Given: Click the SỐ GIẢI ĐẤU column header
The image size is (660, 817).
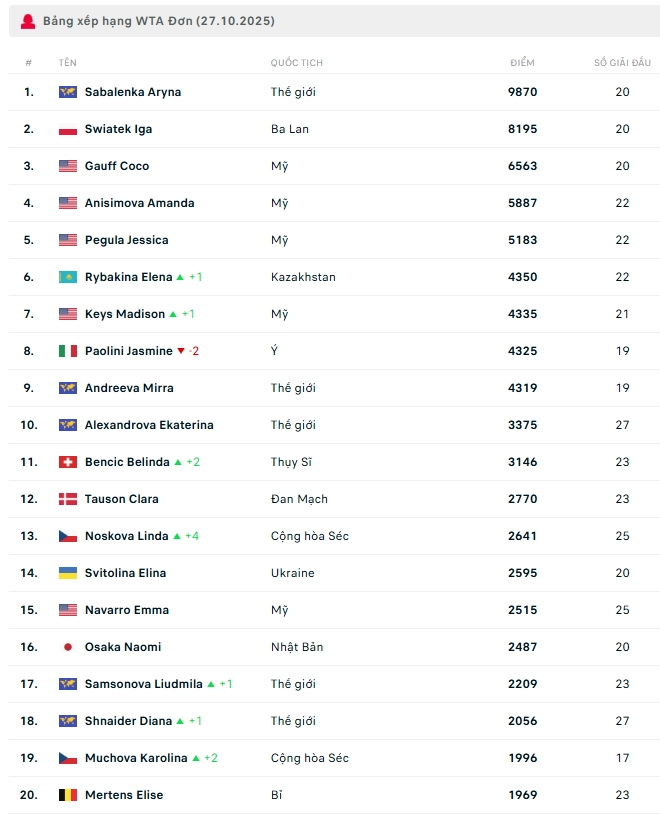Looking at the screenshot, I should click(622, 63).
